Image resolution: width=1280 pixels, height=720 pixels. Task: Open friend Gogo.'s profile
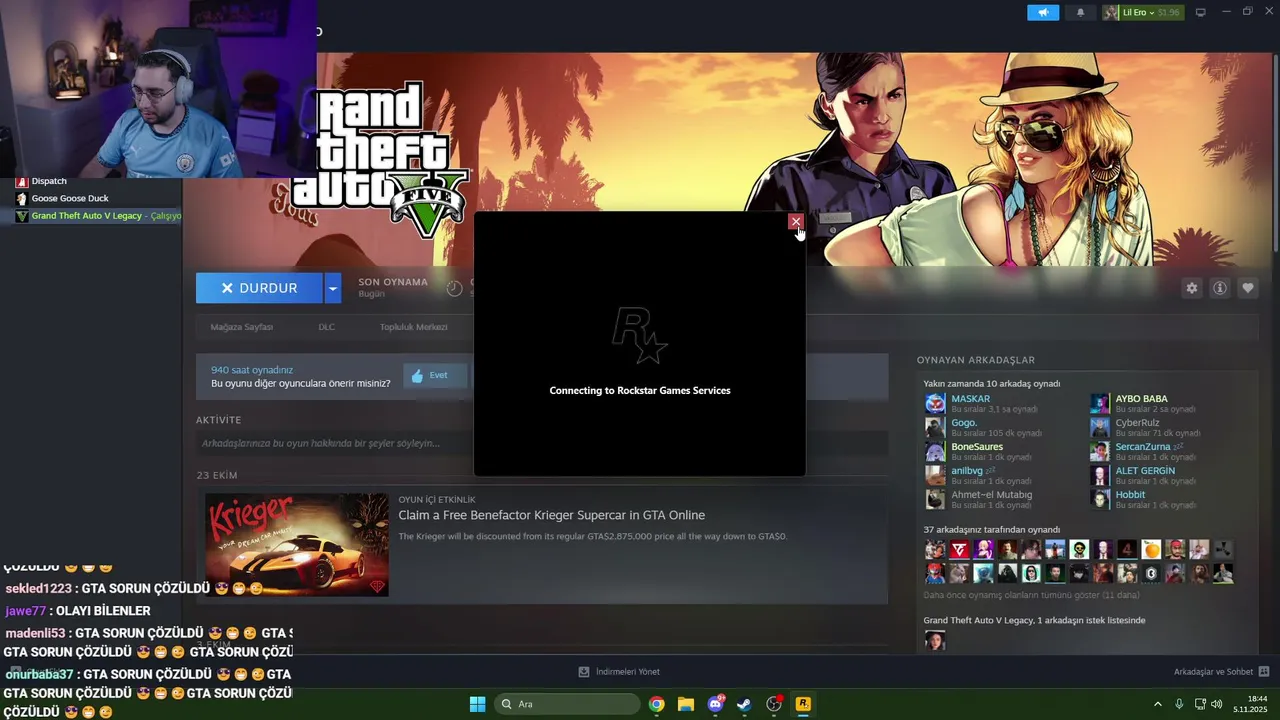[x=964, y=423]
